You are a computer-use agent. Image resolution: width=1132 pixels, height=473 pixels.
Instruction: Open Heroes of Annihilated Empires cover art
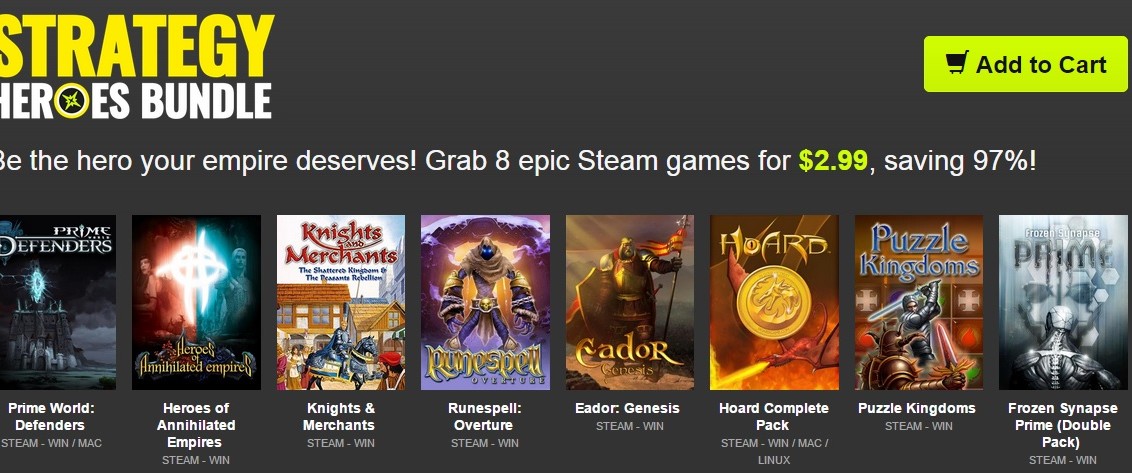196,303
